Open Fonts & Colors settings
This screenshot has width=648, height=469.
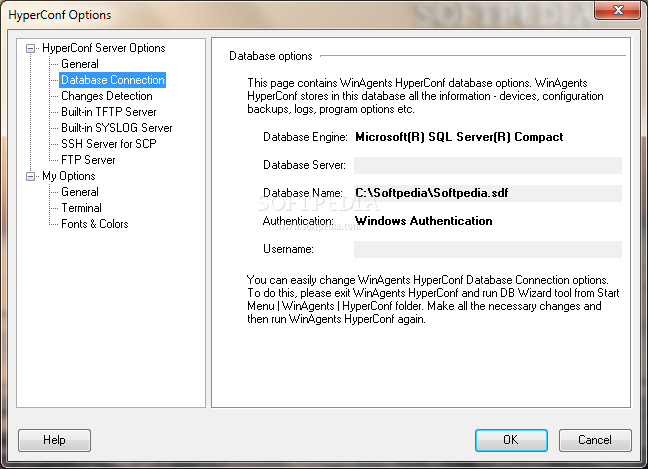[x=95, y=224]
